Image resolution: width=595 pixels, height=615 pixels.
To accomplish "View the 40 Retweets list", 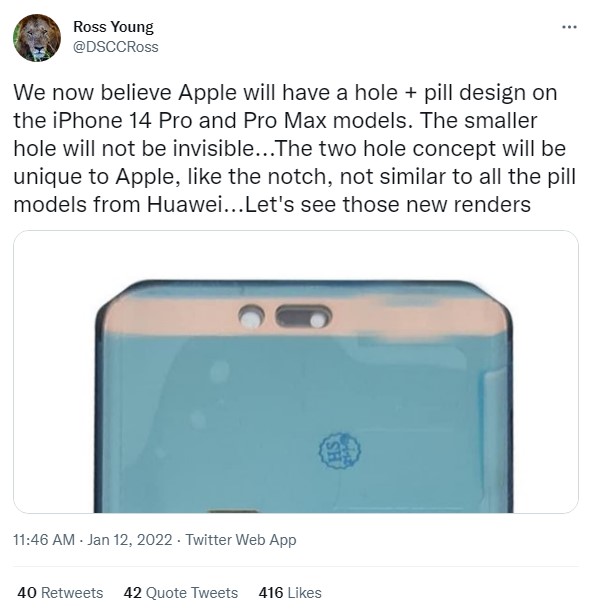I will [x=60, y=592].
